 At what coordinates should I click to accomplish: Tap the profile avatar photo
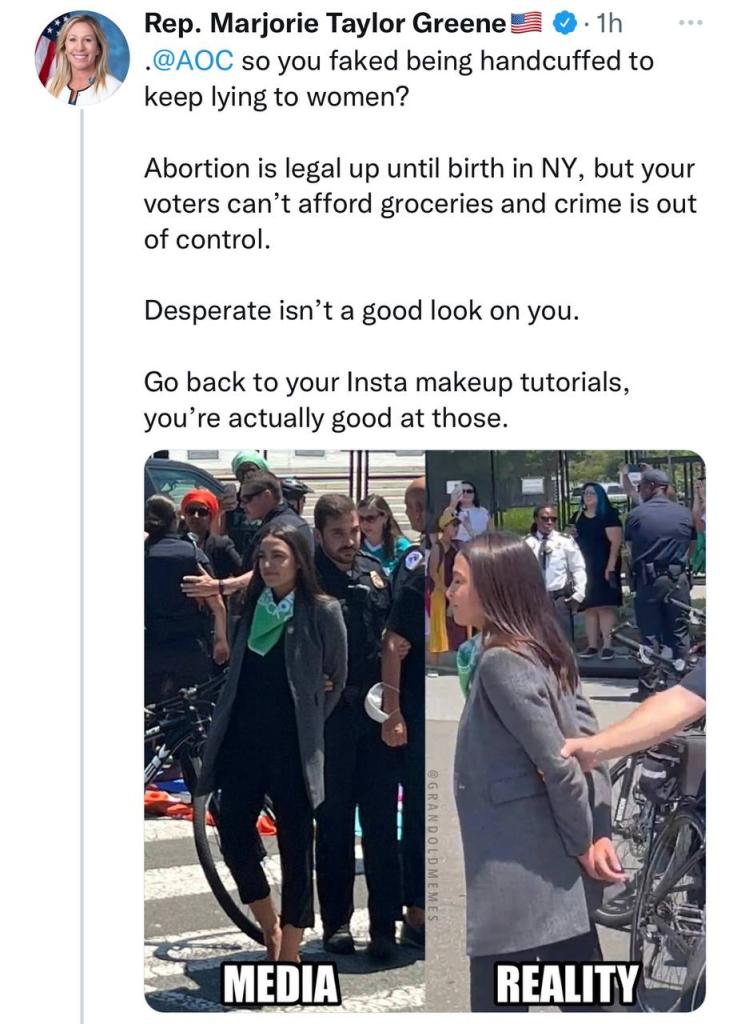(81, 58)
